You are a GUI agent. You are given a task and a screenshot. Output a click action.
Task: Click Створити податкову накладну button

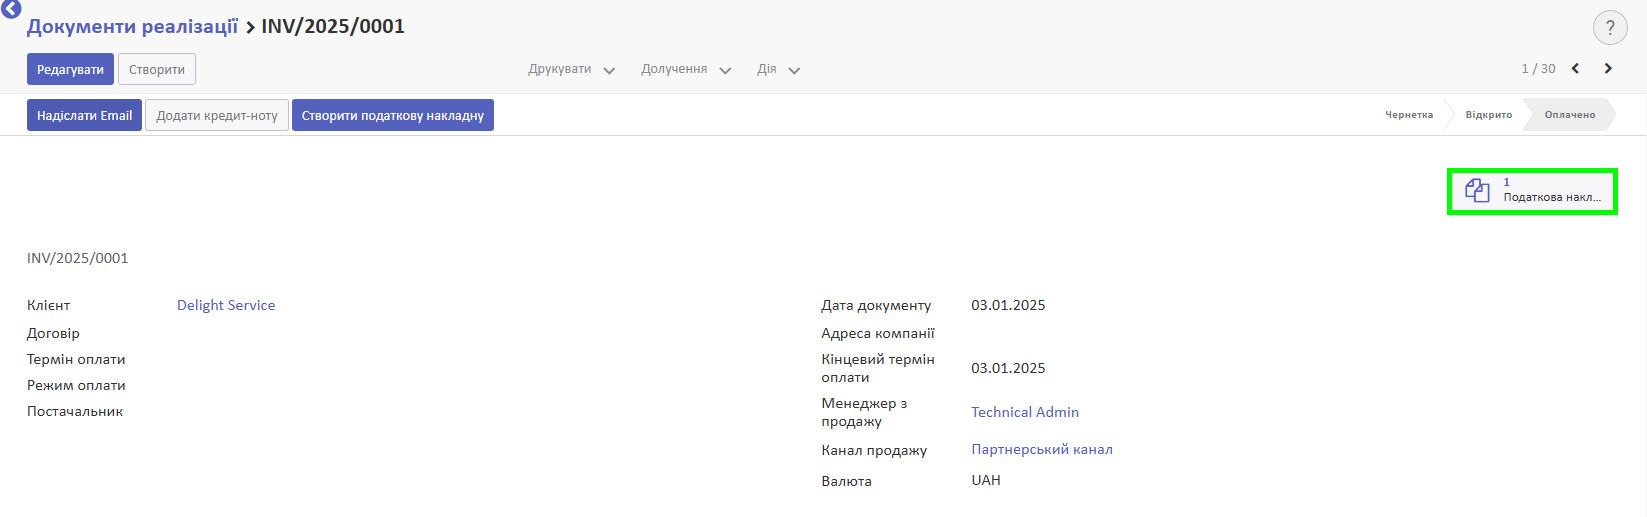click(x=393, y=115)
